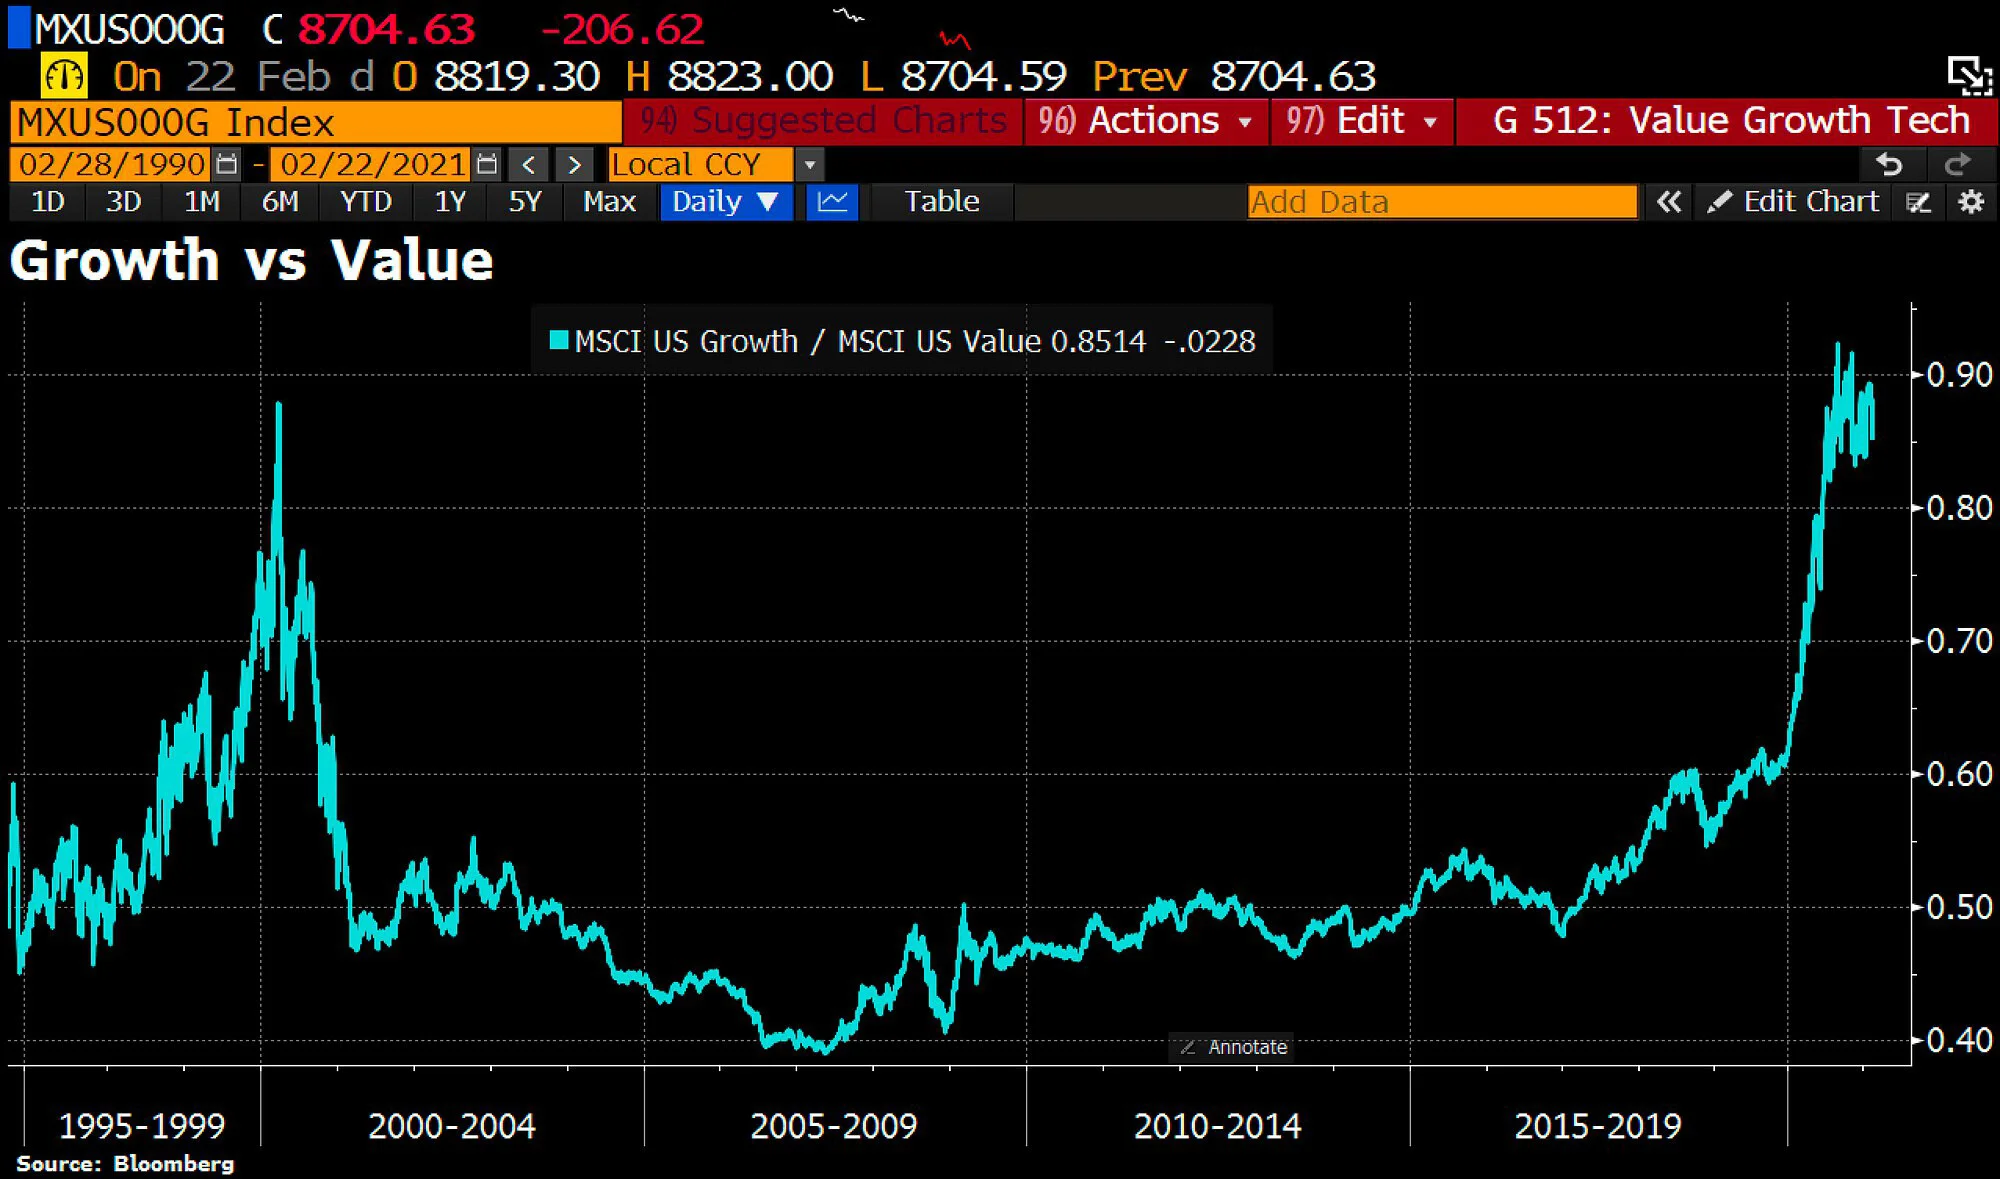The image size is (2000, 1179).
Task: Select the line chart view icon
Action: 832,202
